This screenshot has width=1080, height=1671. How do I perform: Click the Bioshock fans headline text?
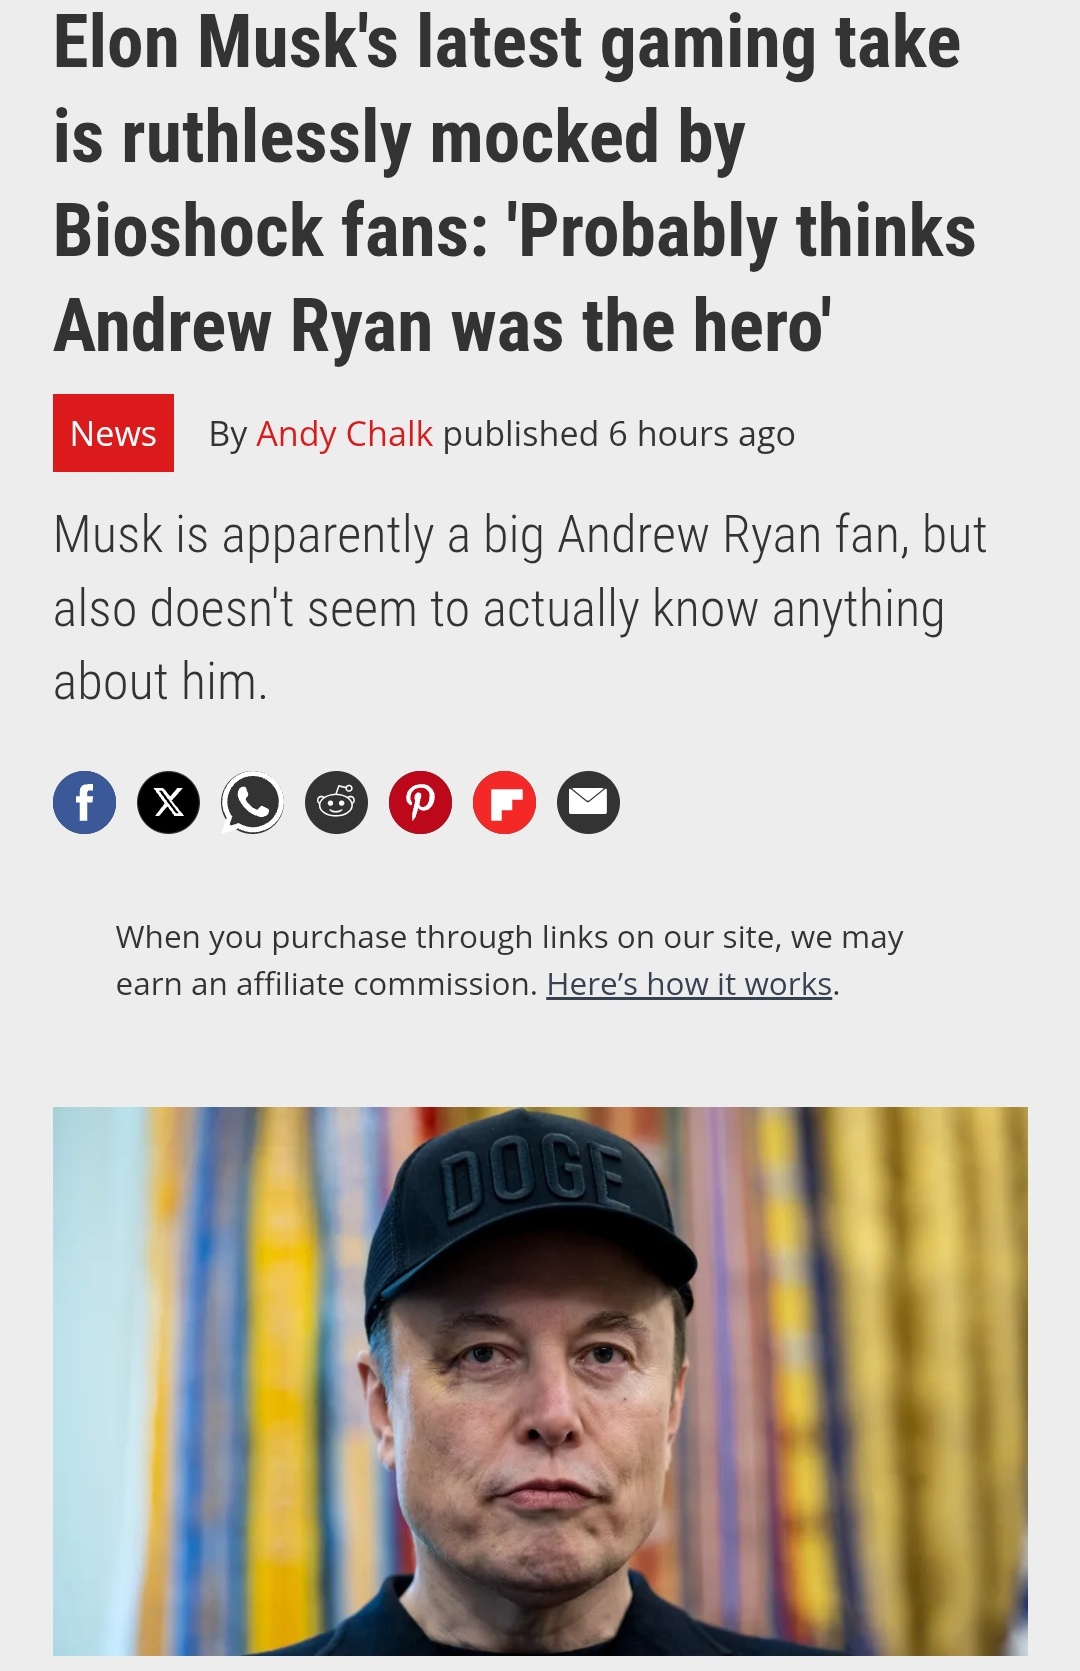coord(514,184)
